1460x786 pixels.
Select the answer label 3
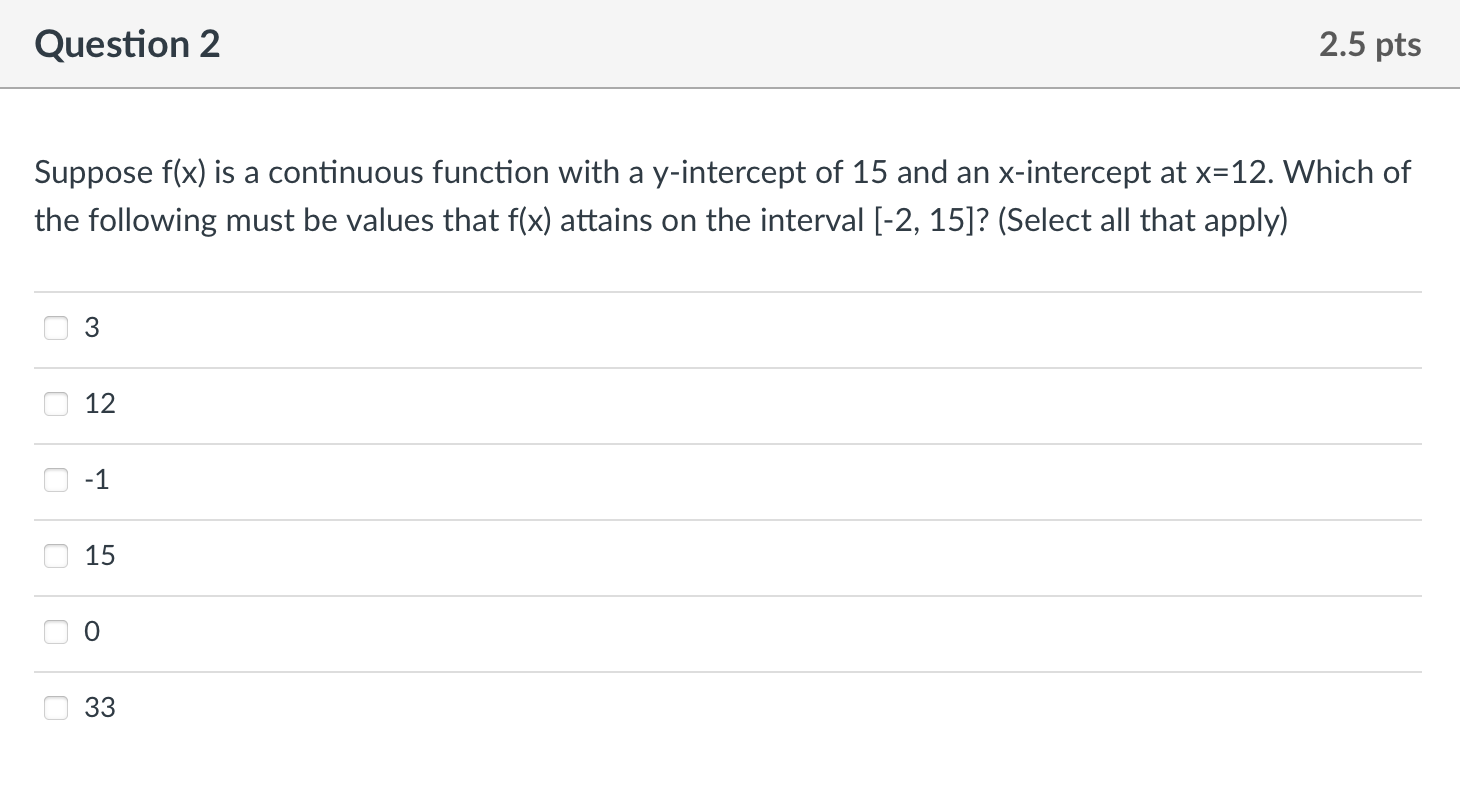pos(92,327)
